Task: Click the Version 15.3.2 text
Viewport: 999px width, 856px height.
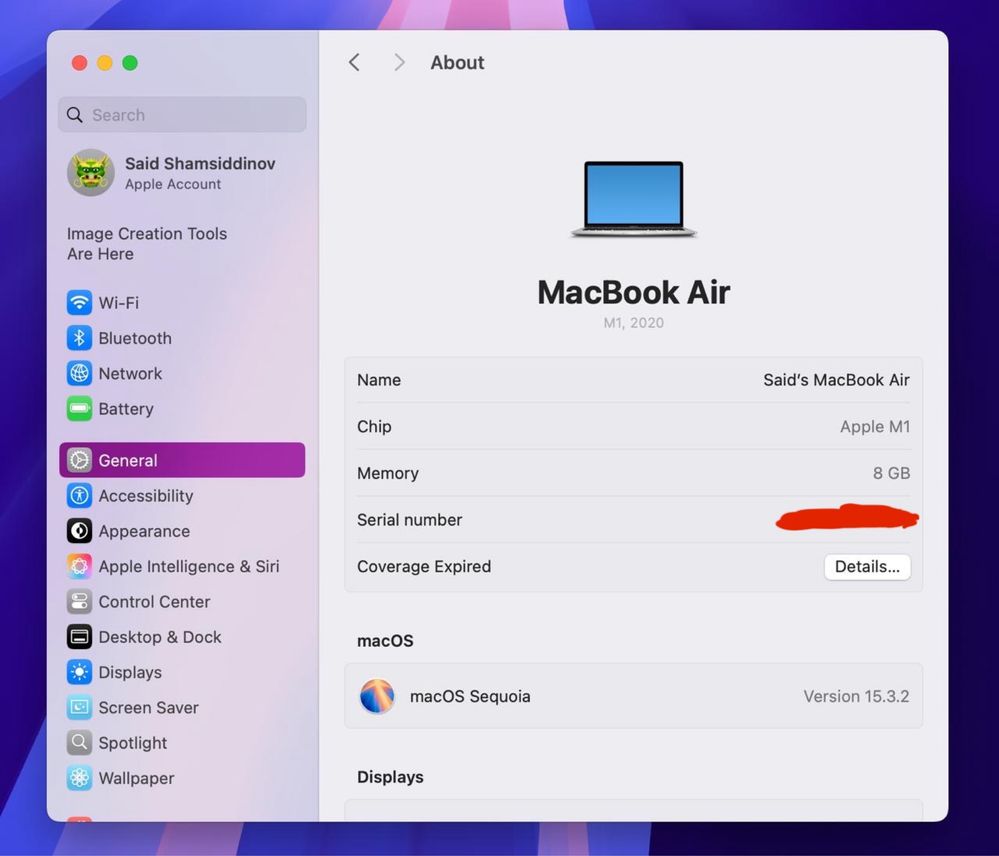Action: [x=856, y=696]
